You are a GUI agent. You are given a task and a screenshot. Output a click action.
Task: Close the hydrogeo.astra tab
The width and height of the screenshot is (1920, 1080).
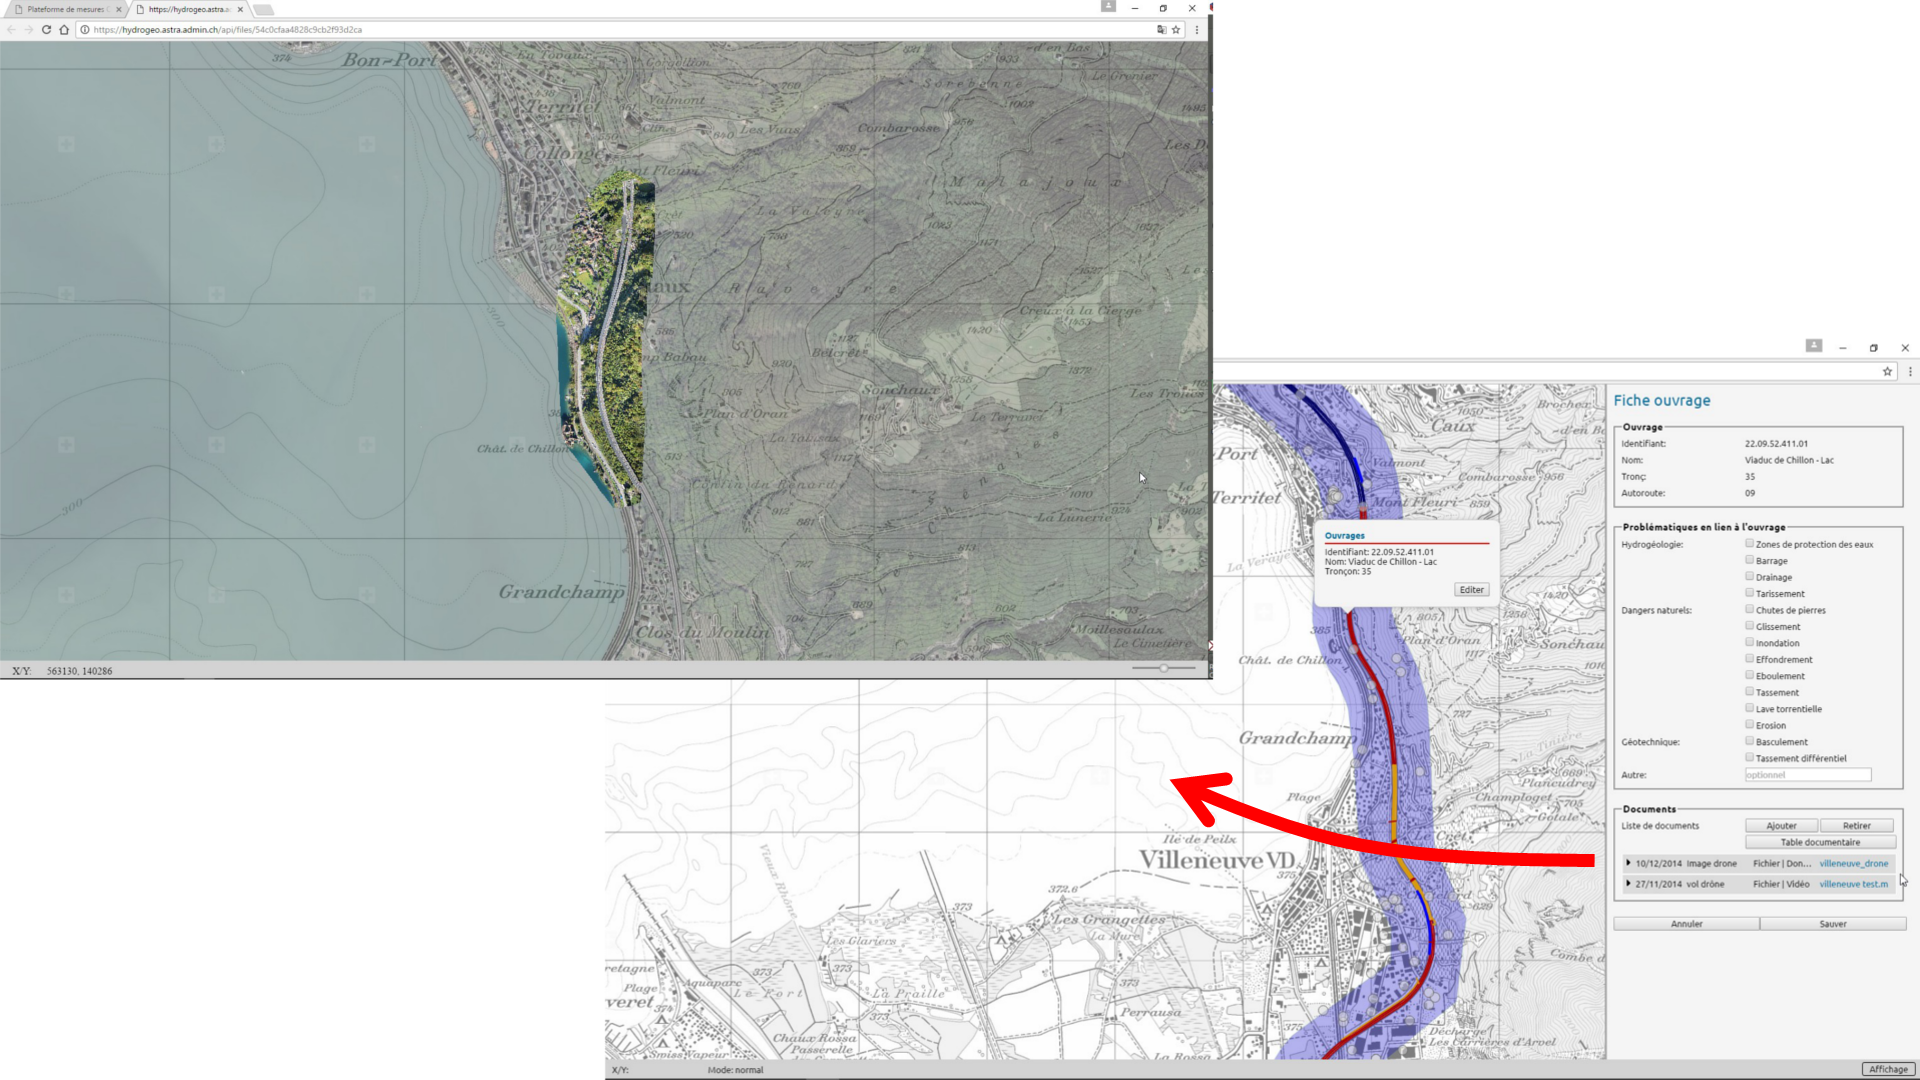[240, 9]
